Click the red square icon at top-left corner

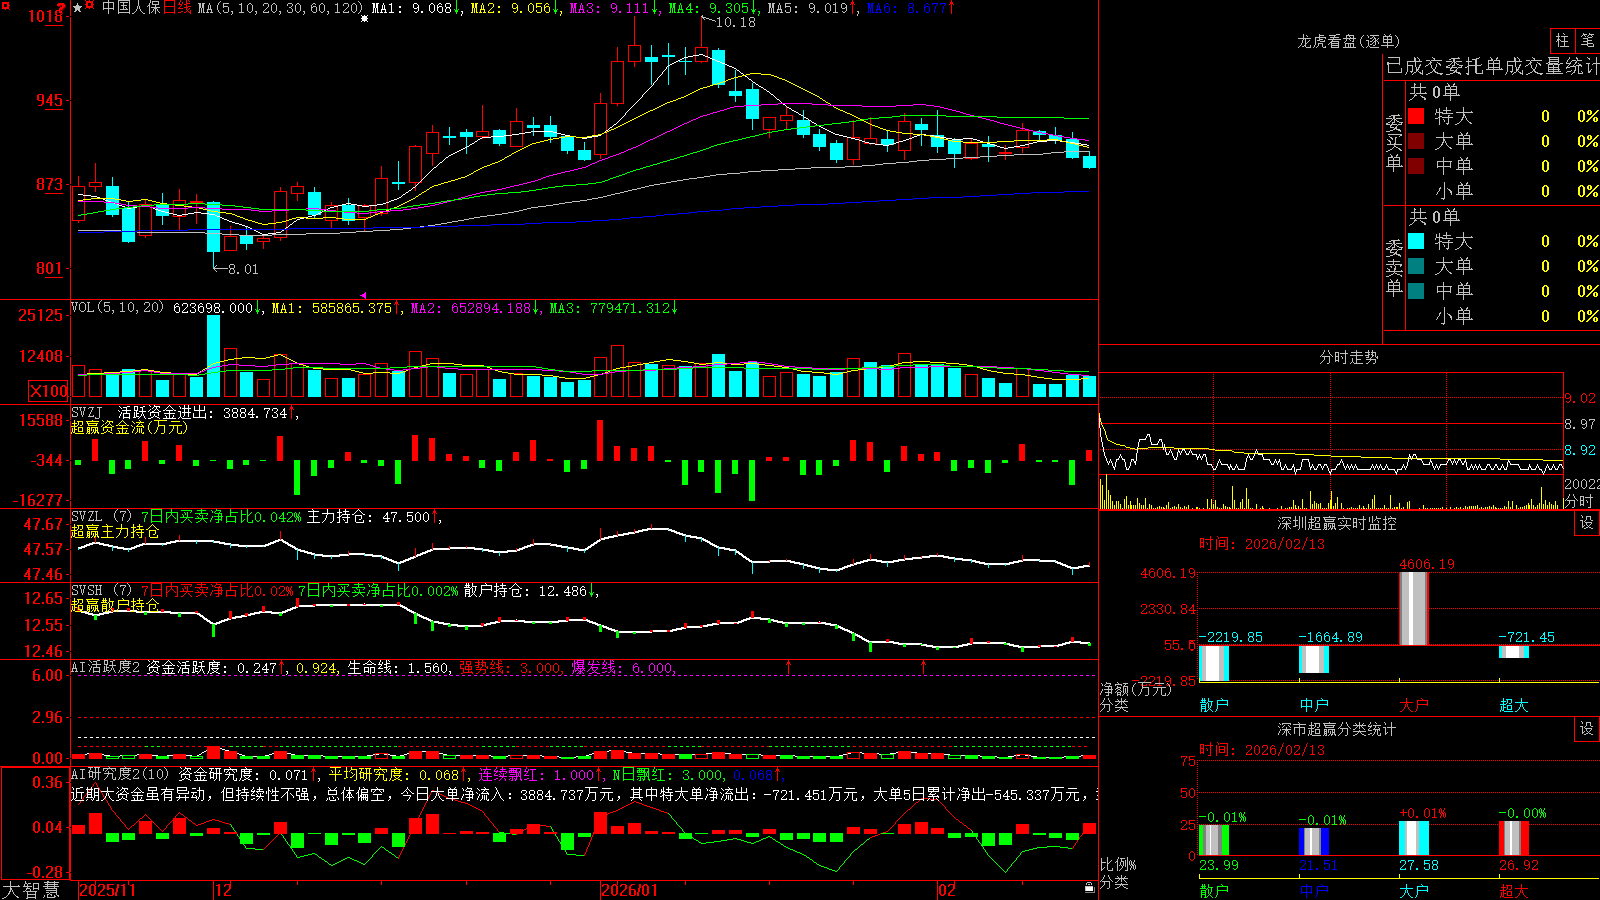point(6,6)
